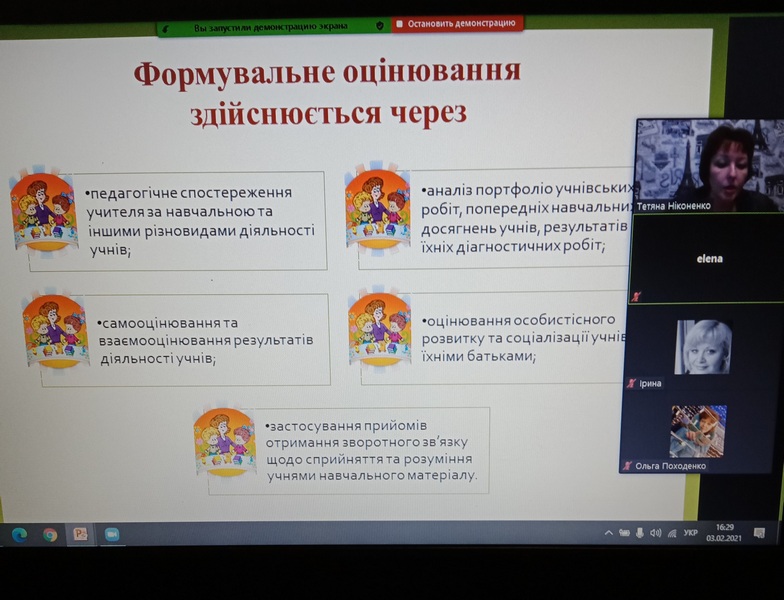This screenshot has width=784, height=600.
Task: Select the 'застосування прийомів' text box
Action: 372,450
